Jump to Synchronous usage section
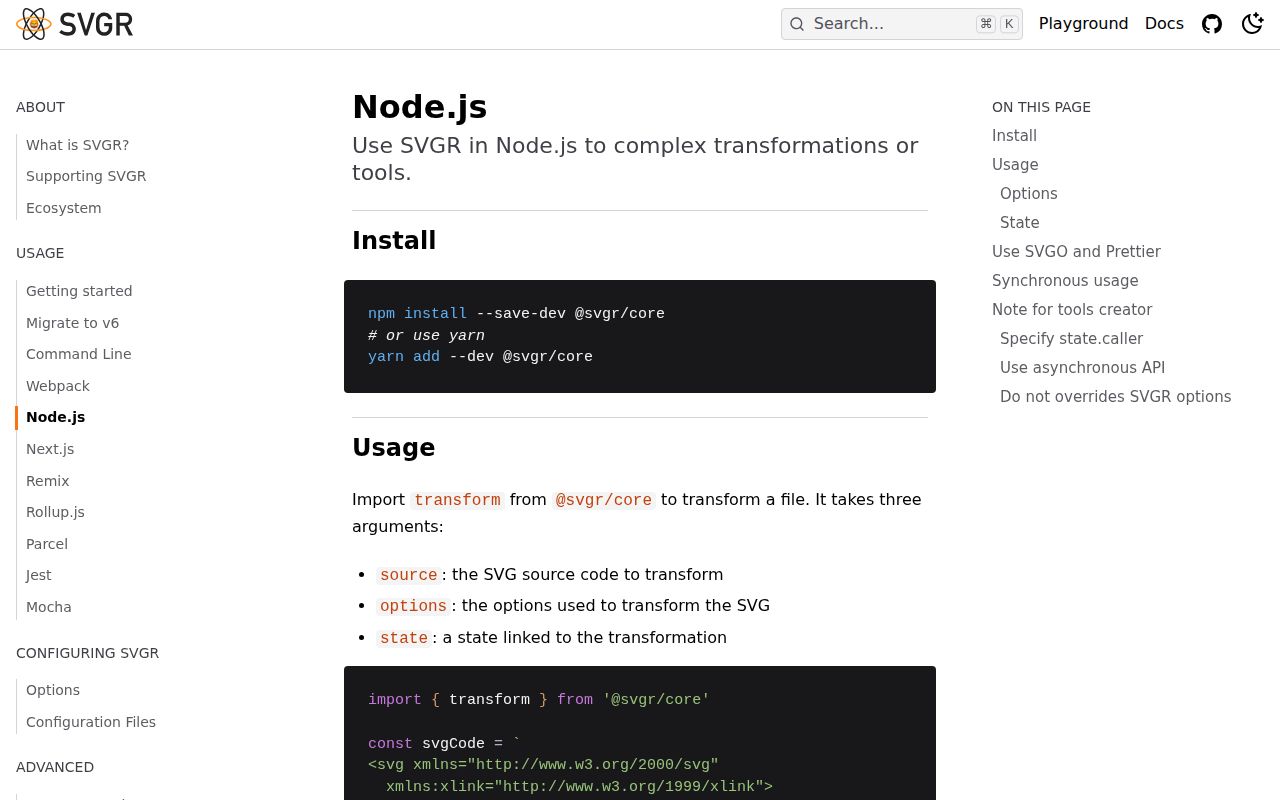The height and width of the screenshot is (800, 1280). point(1065,281)
